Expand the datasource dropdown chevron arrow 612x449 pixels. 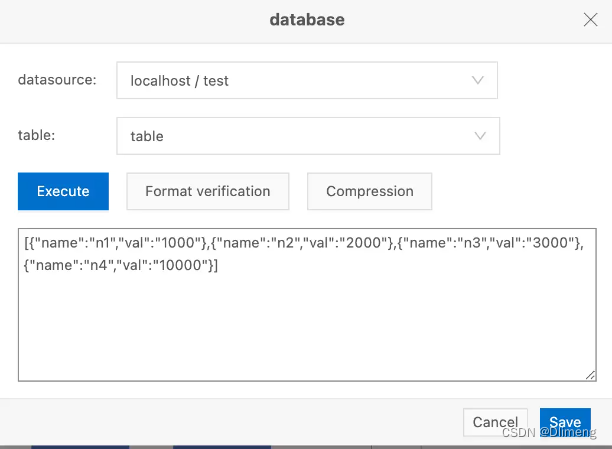(478, 80)
